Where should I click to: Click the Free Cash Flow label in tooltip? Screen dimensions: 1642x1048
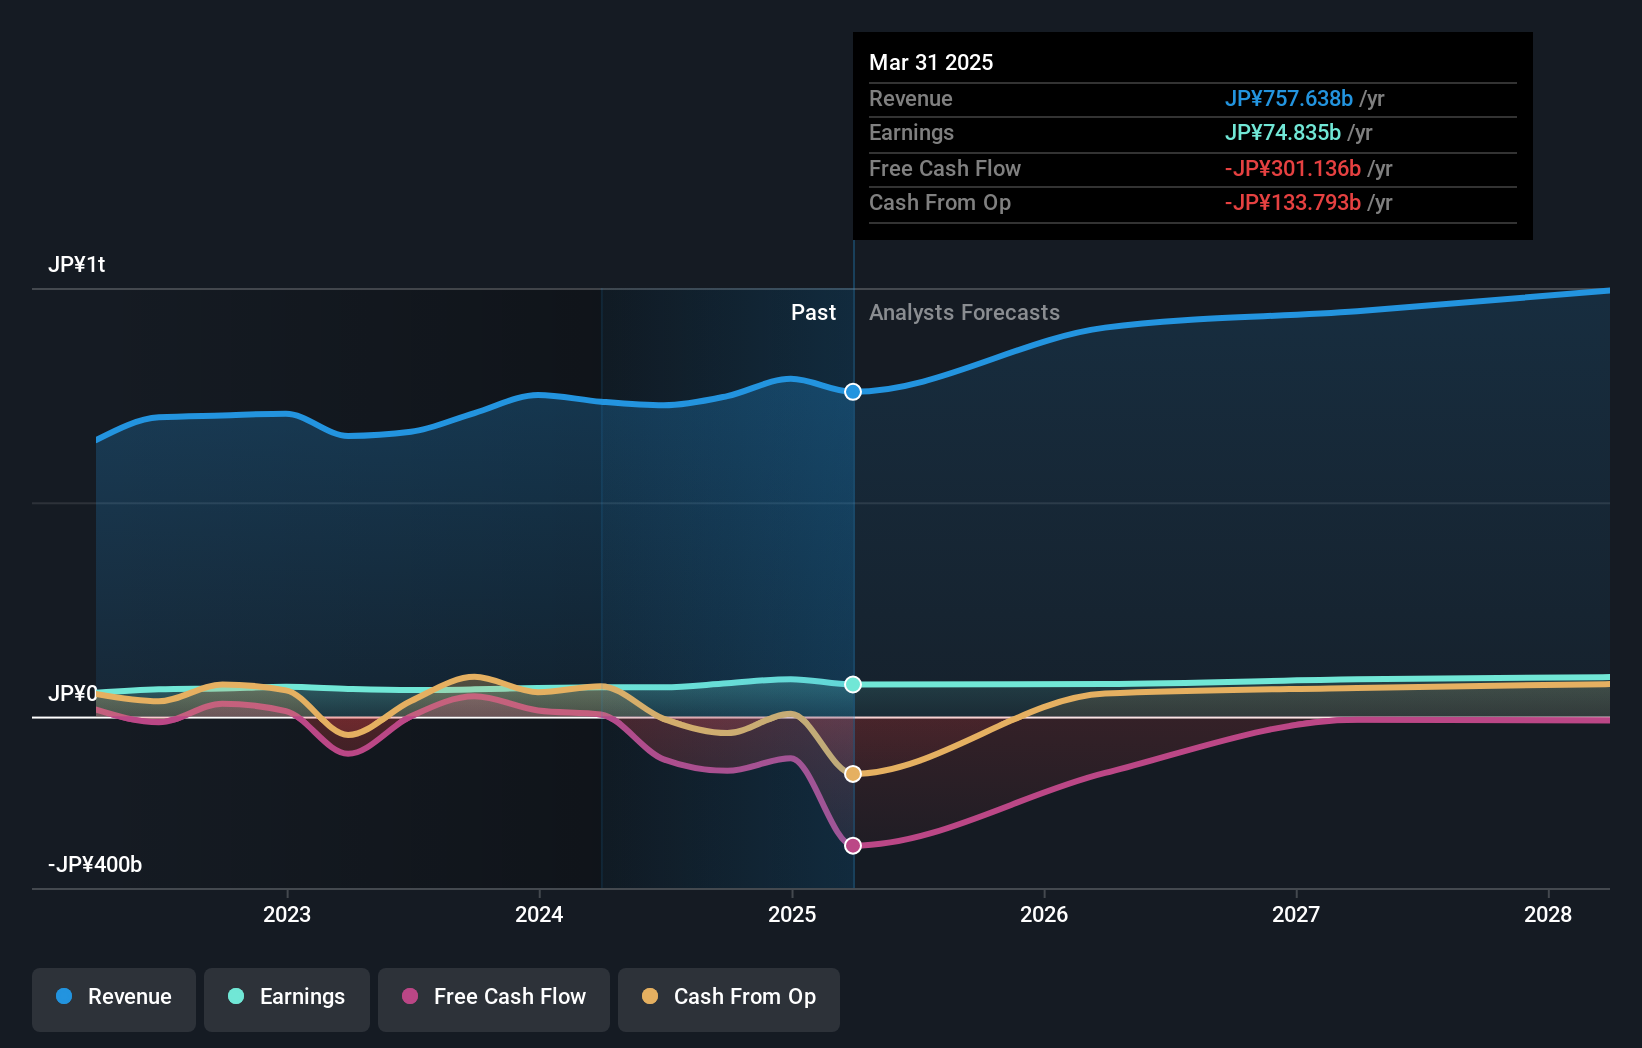pyautogui.click(x=945, y=168)
